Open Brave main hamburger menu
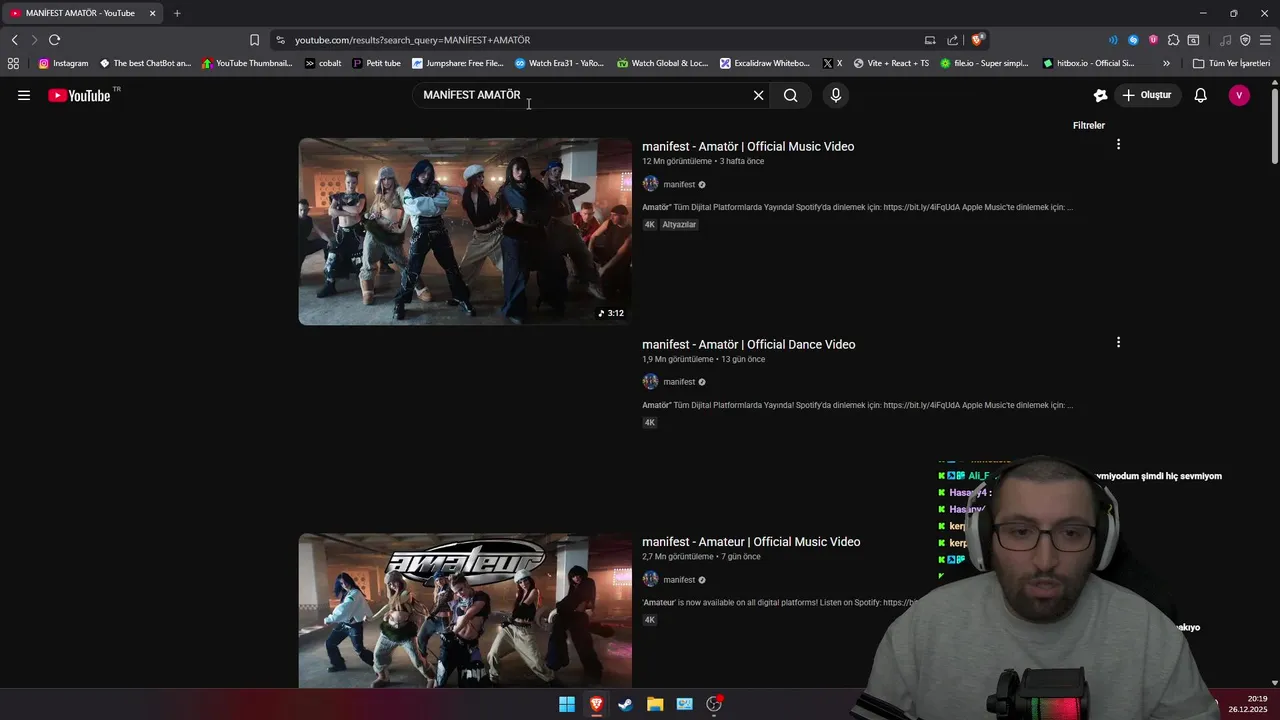The image size is (1280, 720). click(x=1265, y=40)
